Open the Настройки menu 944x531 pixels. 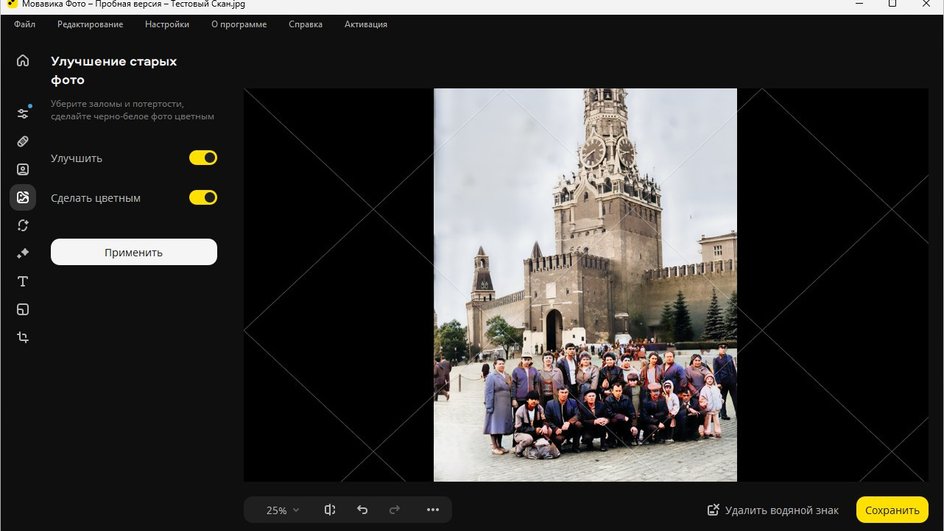(167, 24)
